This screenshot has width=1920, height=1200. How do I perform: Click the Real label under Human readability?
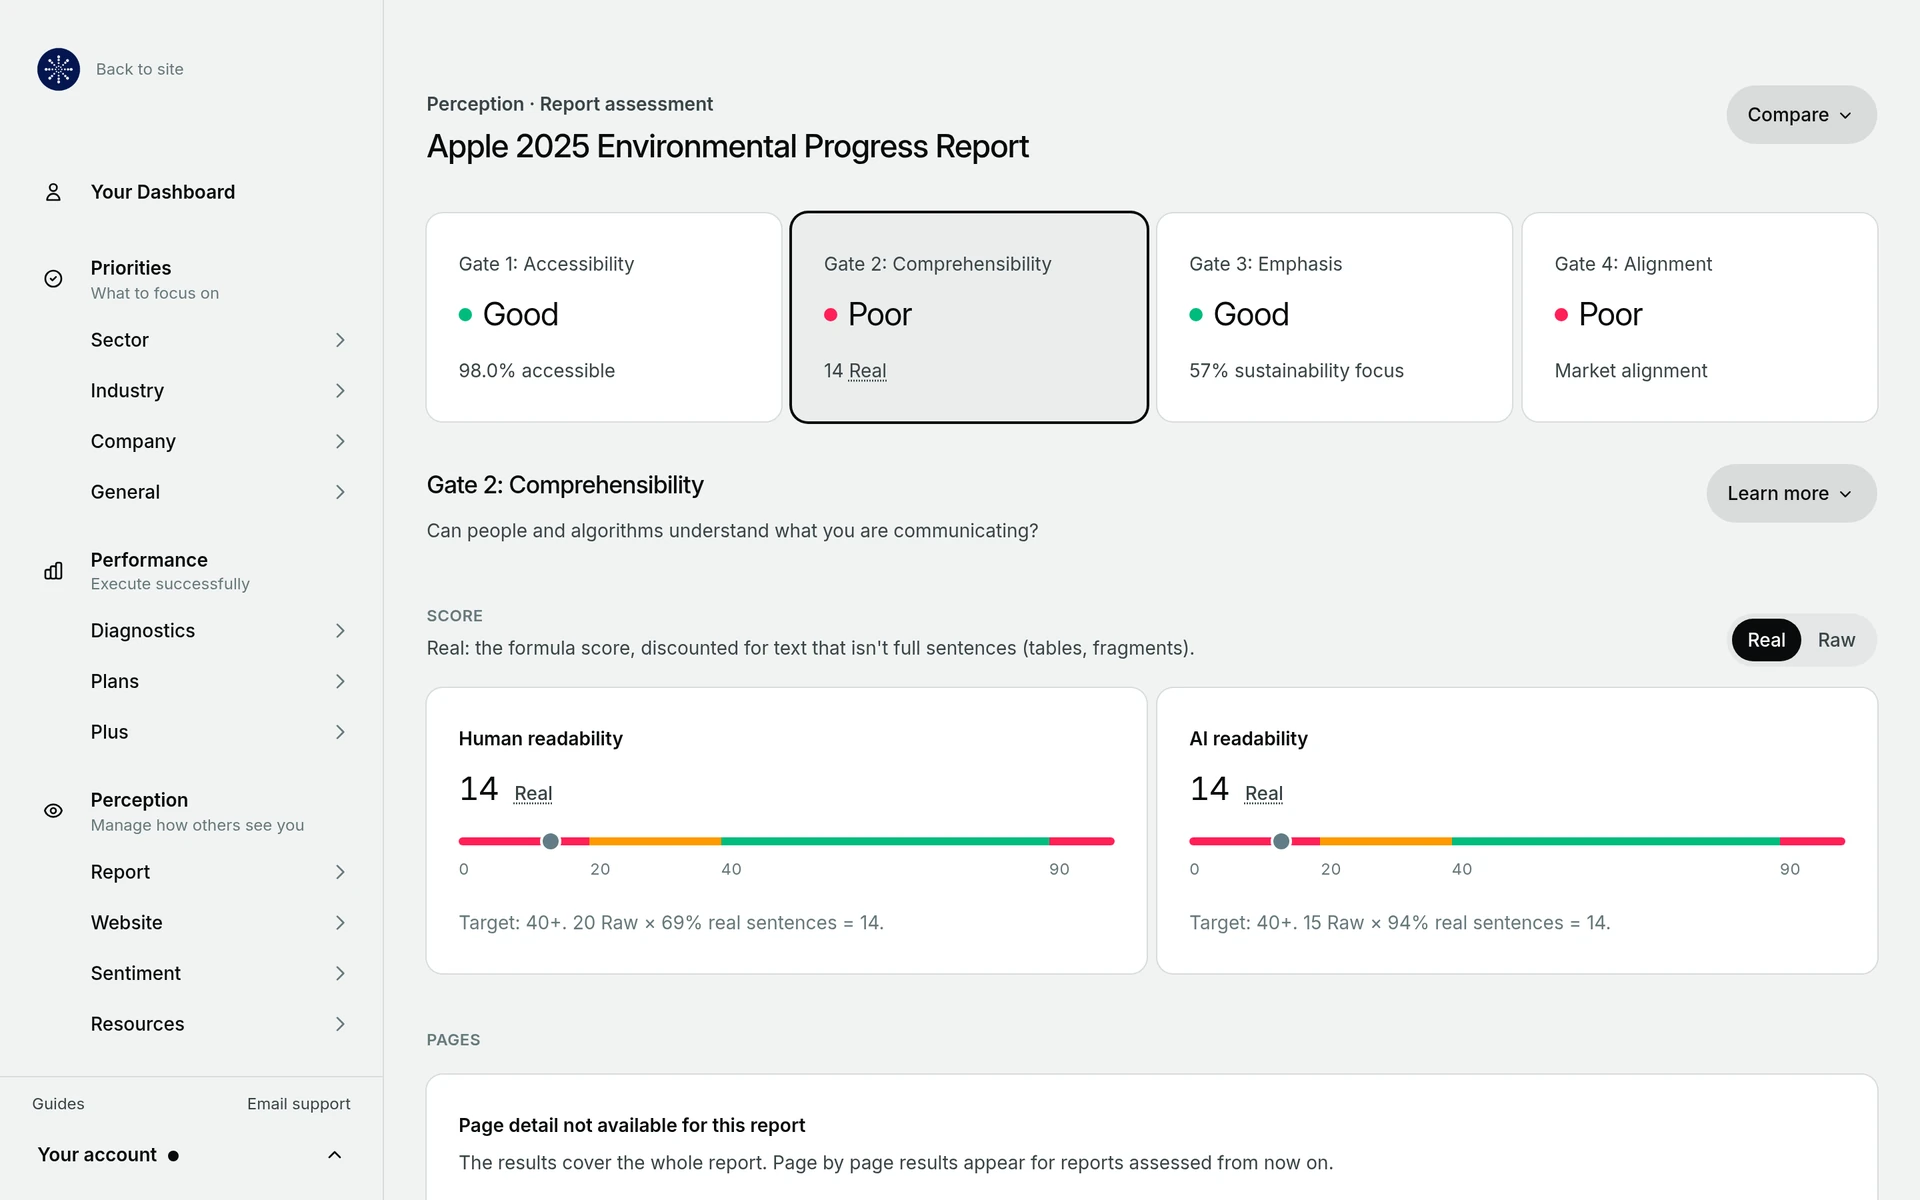533,793
